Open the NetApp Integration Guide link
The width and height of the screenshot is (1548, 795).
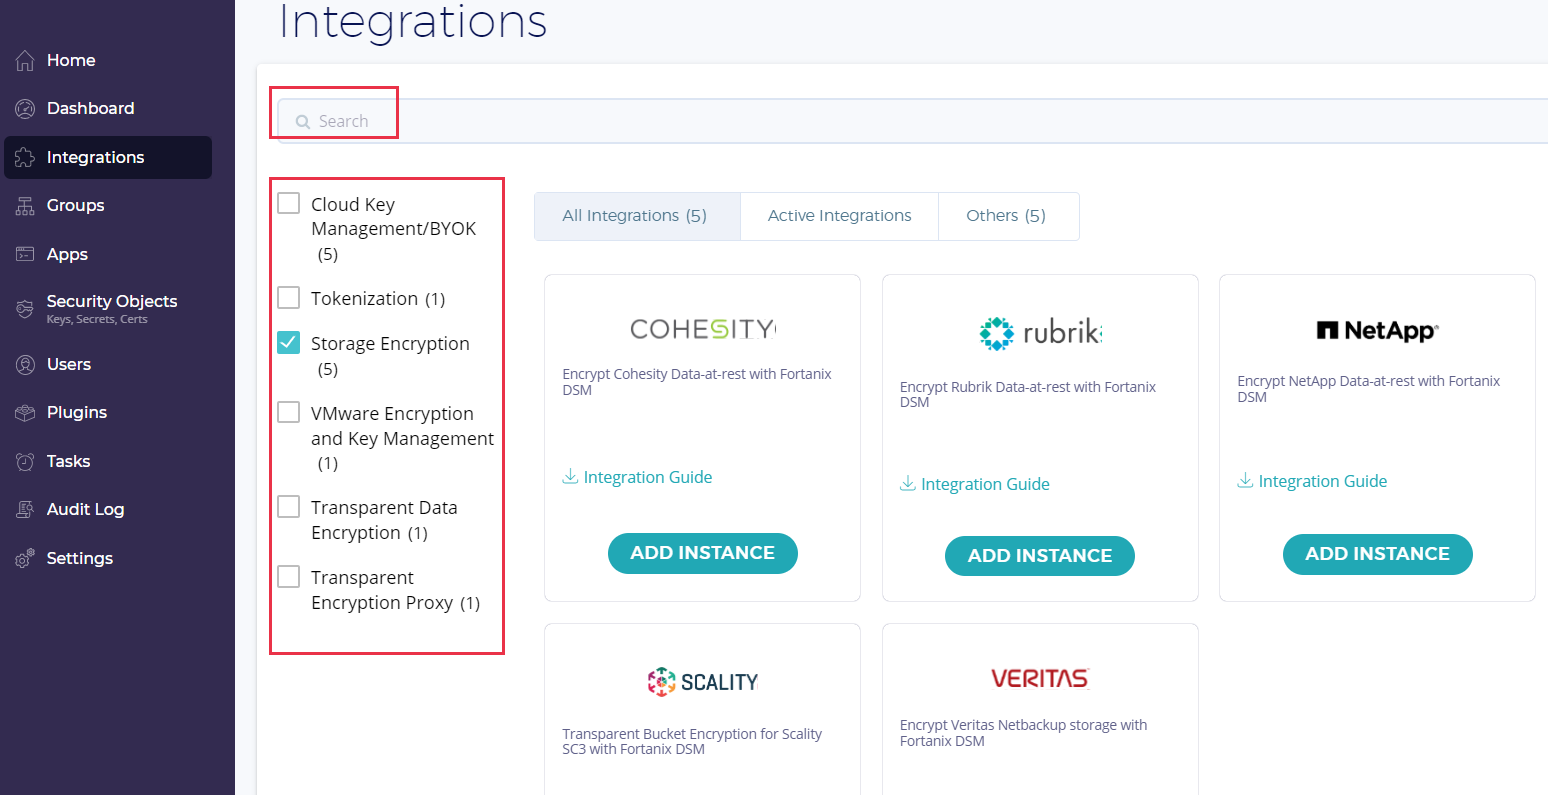click(1322, 482)
